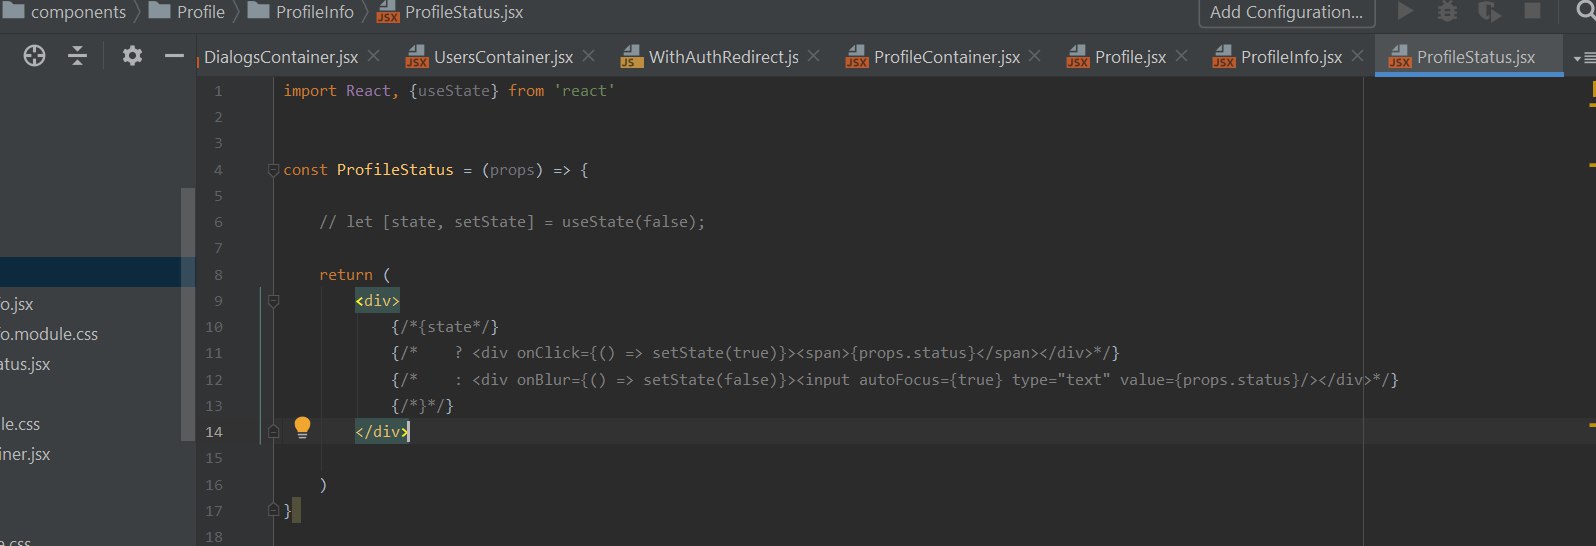Screen dimensions: 1596x546
Task: Click the {/*{state*/} comment on line 10
Action: 445,327
